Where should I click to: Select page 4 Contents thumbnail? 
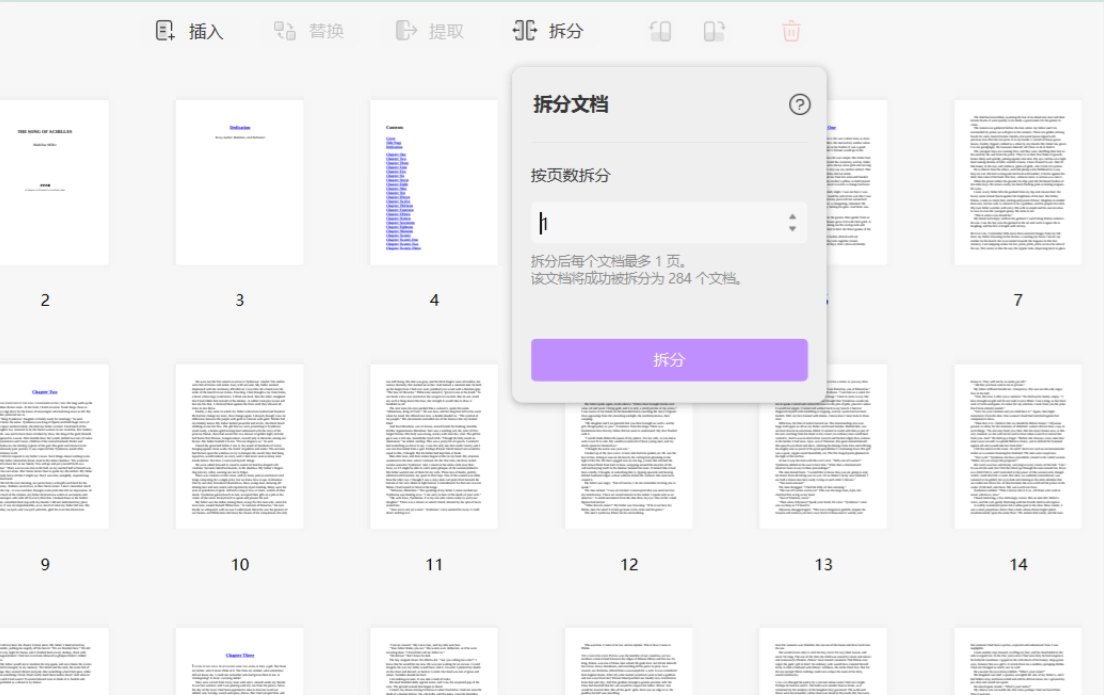pyautogui.click(x=434, y=182)
